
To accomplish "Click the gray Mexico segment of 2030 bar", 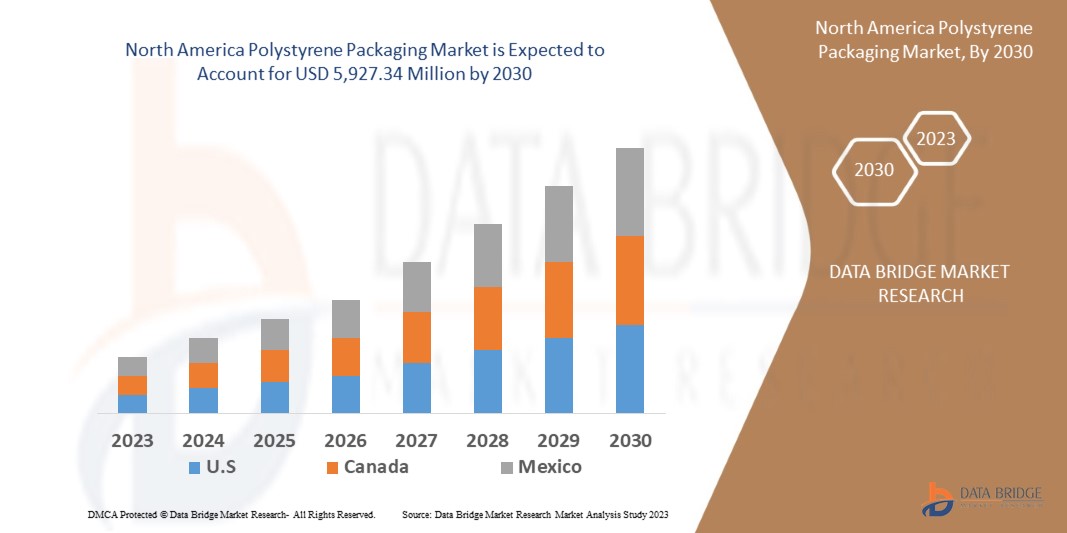I will point(629,192).
